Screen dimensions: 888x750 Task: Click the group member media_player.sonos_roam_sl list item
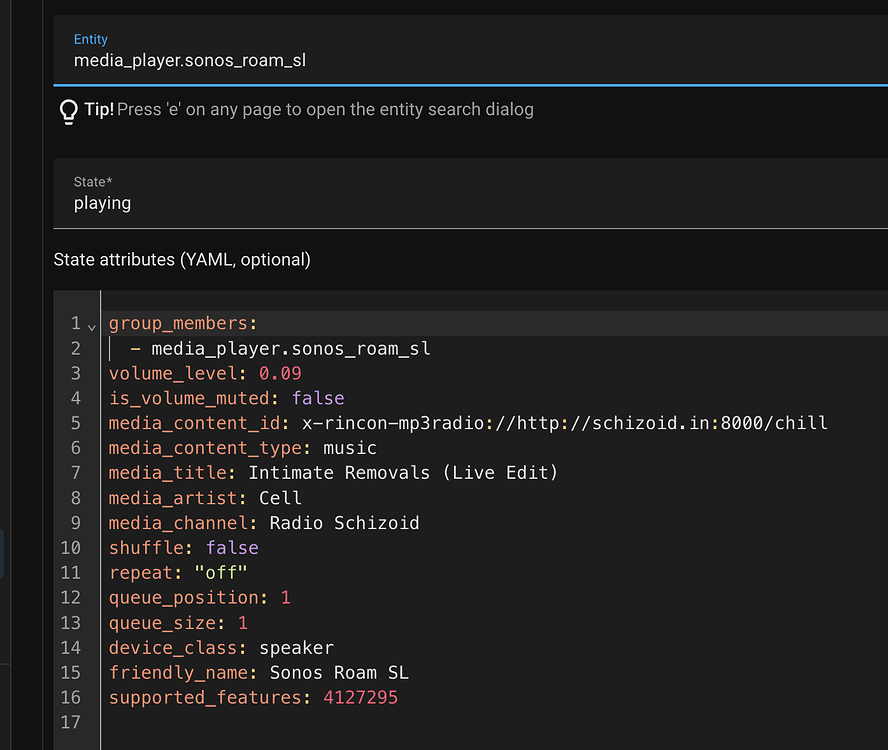click(290, 348)
